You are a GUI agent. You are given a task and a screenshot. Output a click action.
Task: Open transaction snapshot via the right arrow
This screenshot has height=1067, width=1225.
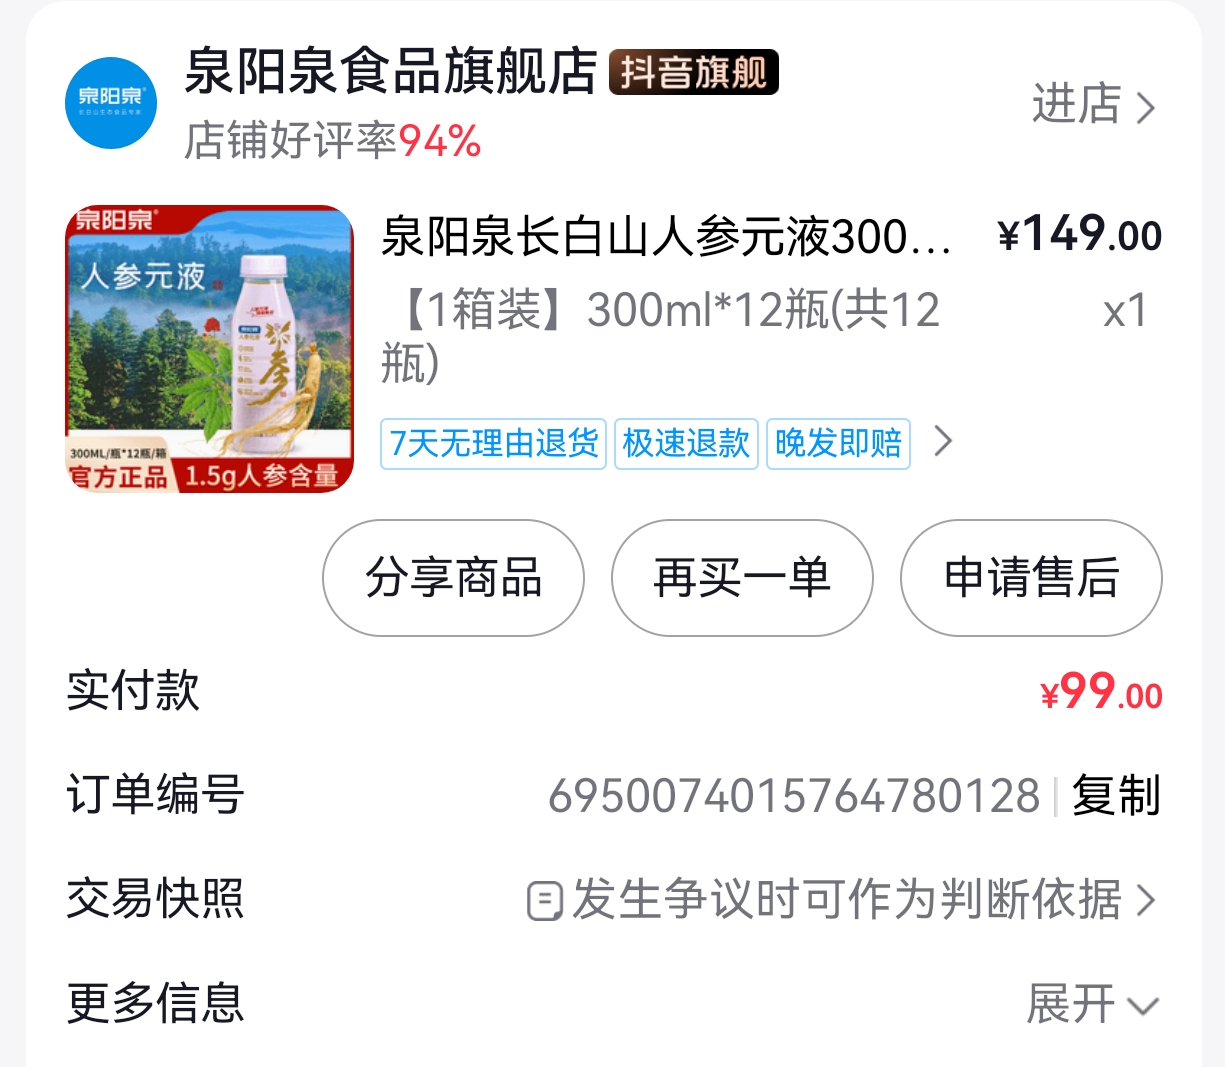(1146, 900)
